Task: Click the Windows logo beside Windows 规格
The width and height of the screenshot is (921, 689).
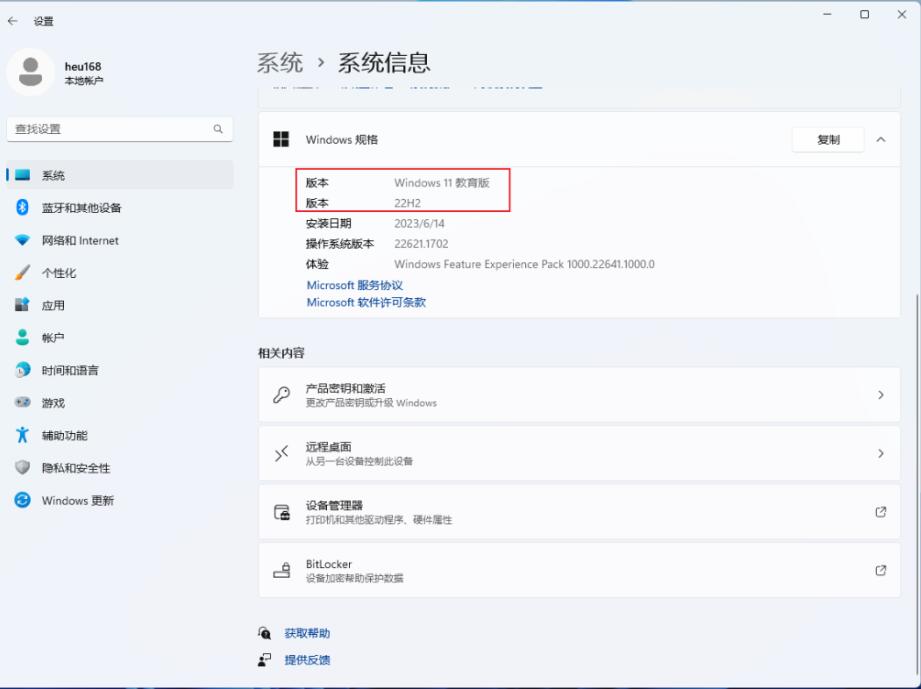Action: [x=281, y=139]
